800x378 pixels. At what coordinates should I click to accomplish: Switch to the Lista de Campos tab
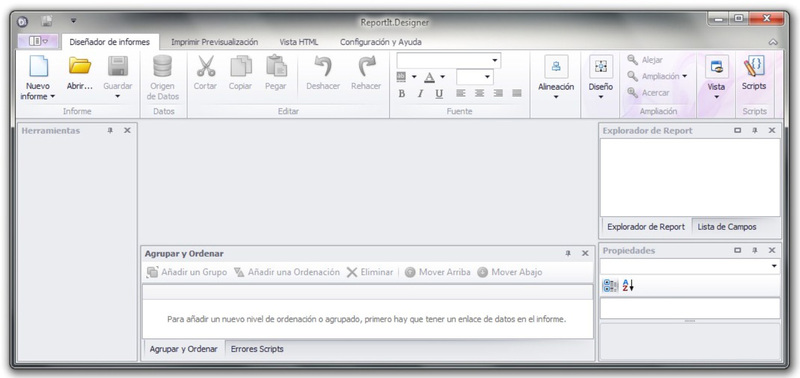[x=727, y=227]
